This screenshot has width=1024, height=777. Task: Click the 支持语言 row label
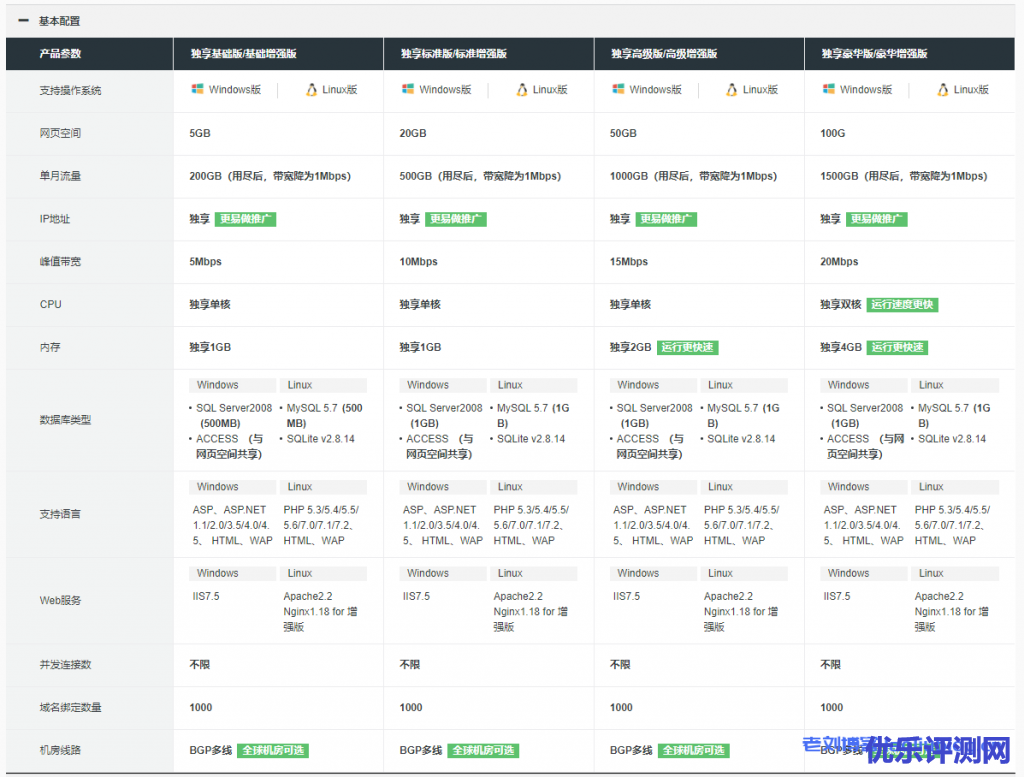coord(60,514)
